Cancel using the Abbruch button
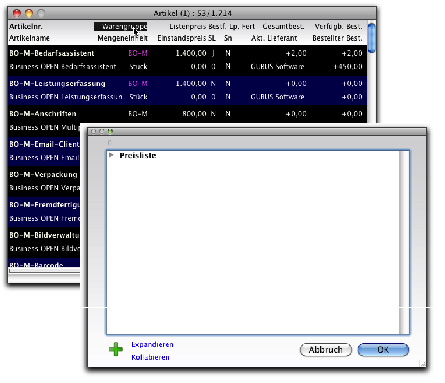This screenshot has width=445, height=383. click(326, 350)
